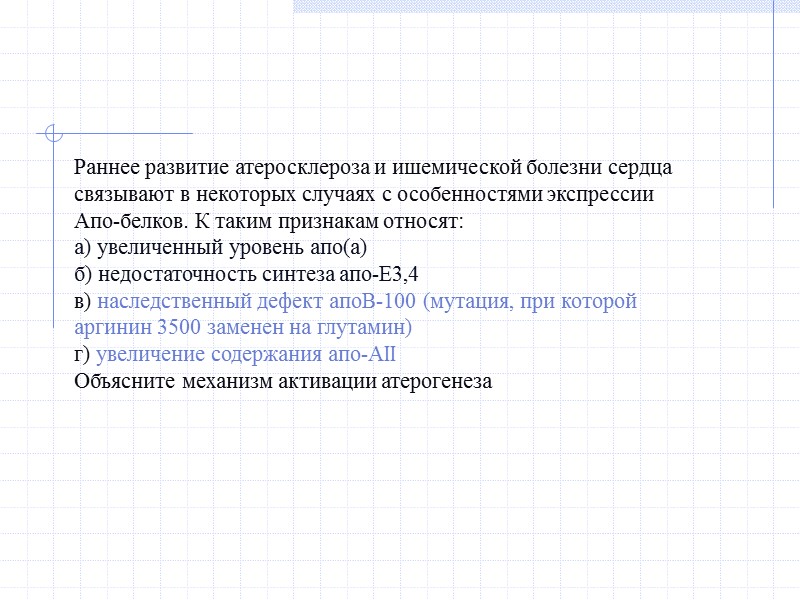Click the marker г) before апо-AII line
Screen dimensions: 800x600
tap(80, 352)
